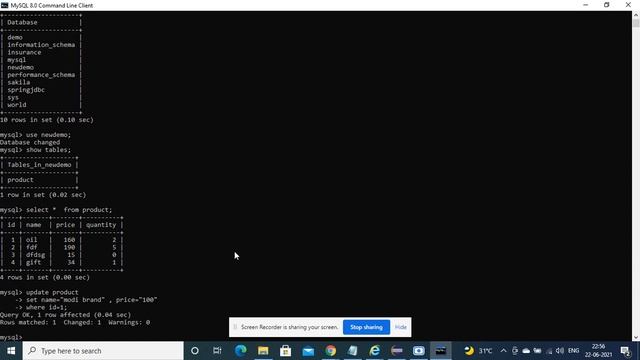Switch the ENG input language indicator

click(x=573, y=351)
